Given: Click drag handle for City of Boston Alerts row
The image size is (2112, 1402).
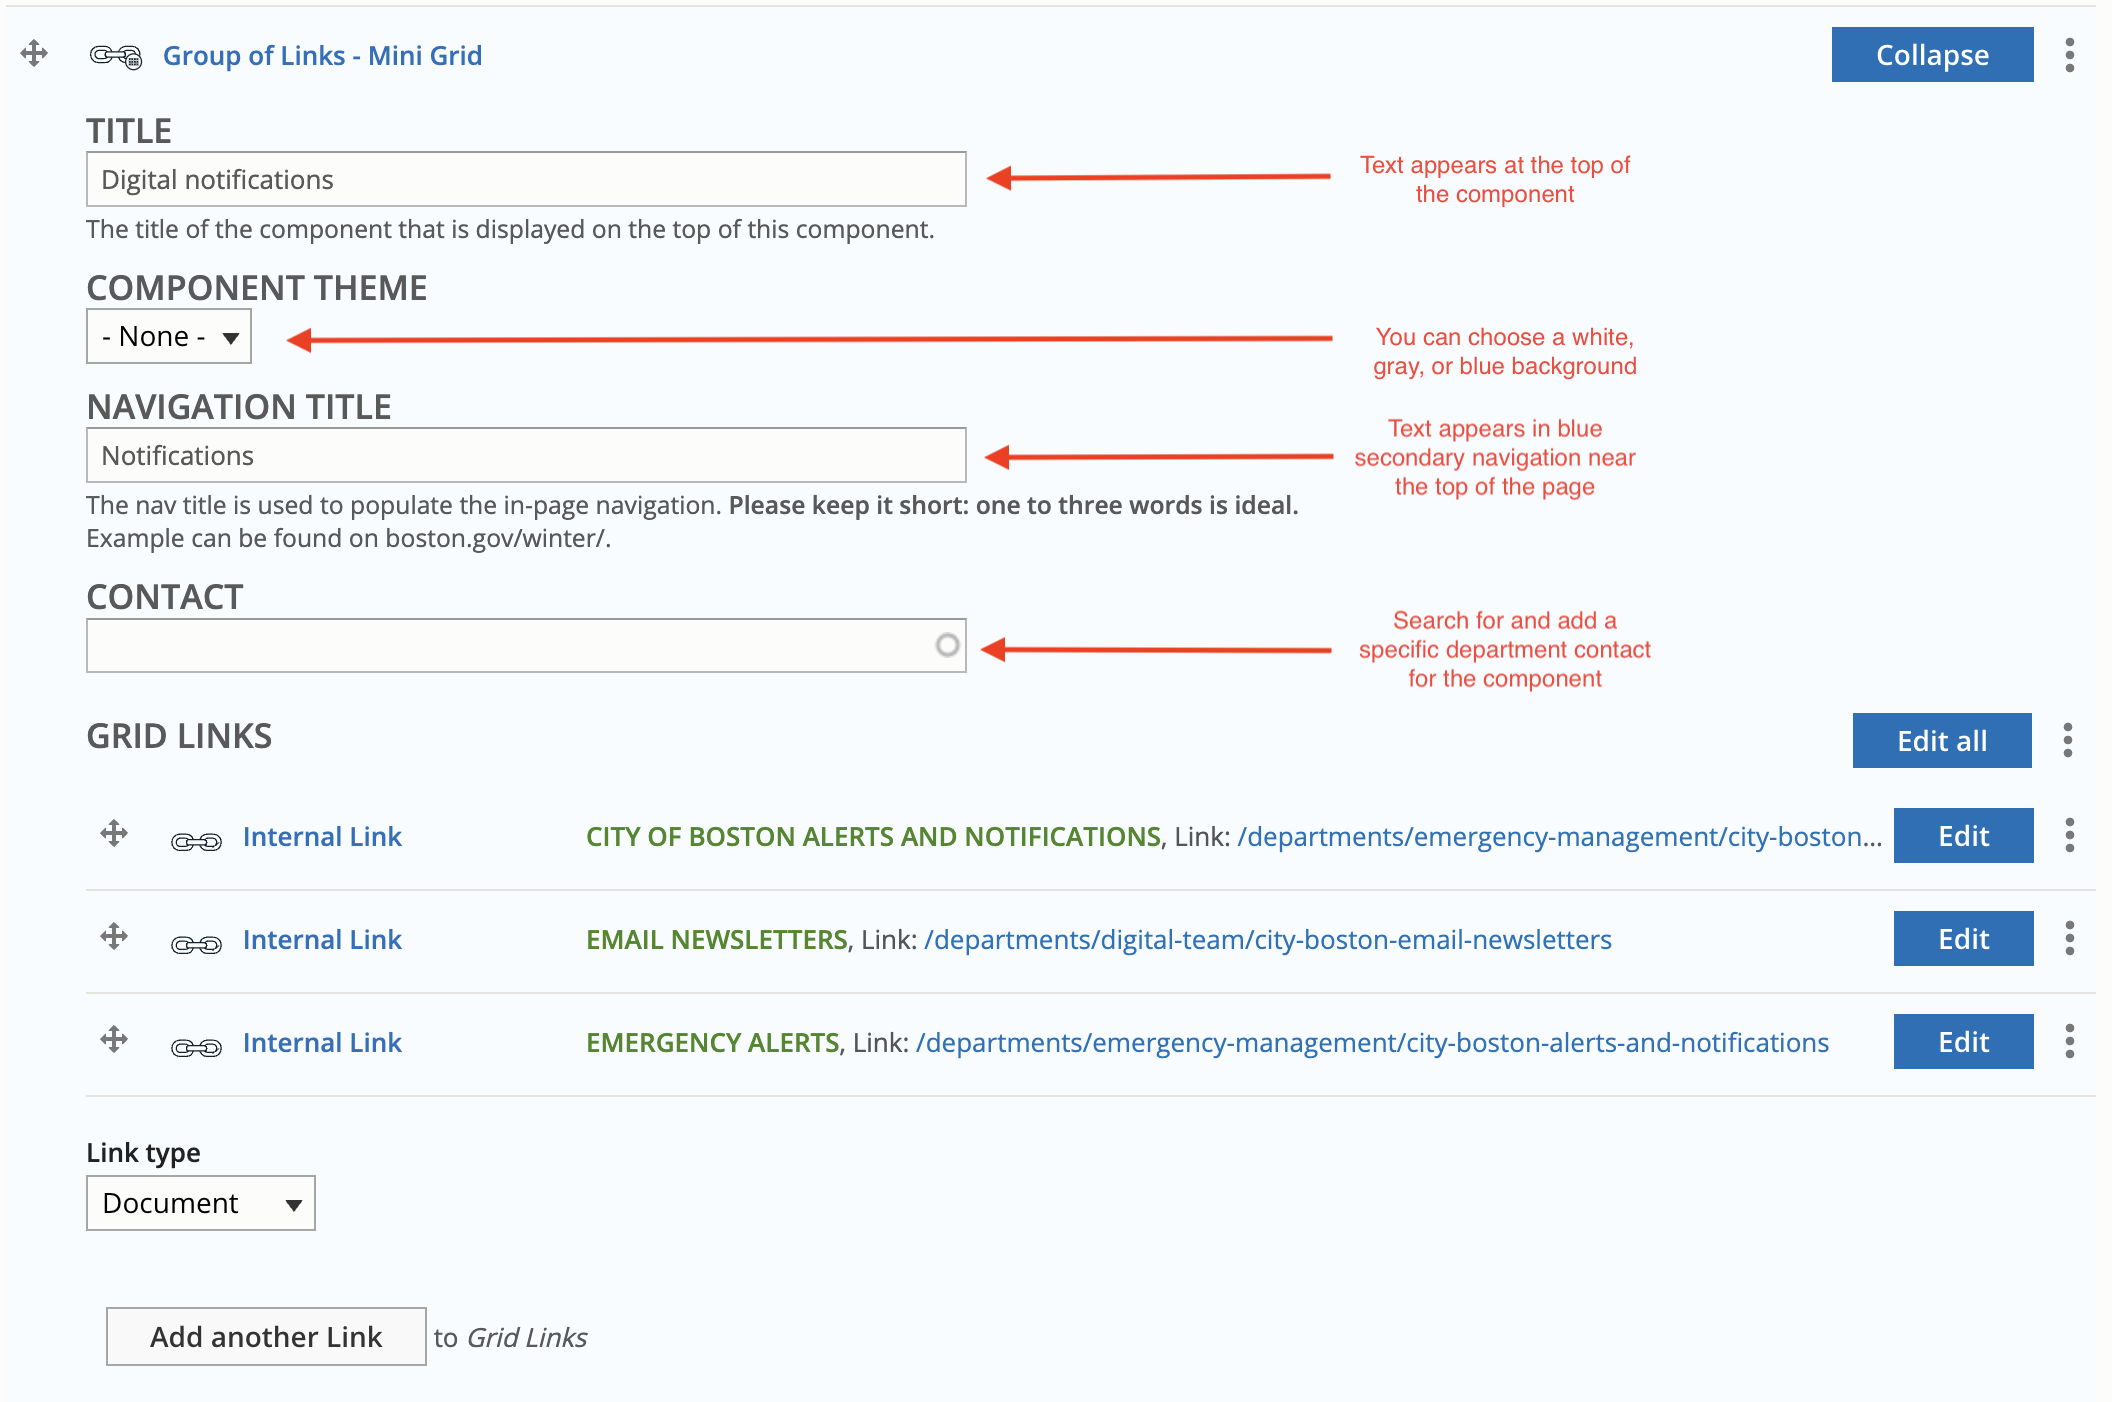Looking at the screenshot, I should click(x=114, y=834).
